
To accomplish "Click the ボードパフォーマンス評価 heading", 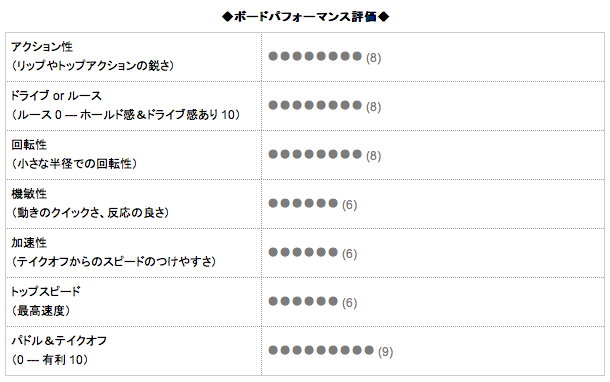I will (305, 17).
